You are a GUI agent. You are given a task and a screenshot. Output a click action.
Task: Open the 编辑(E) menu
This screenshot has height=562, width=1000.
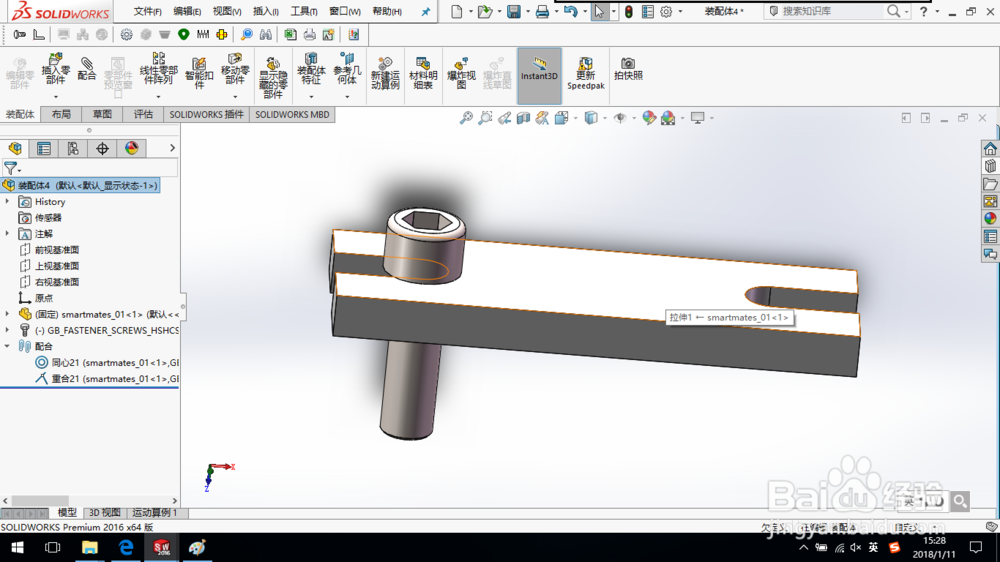pyautogui.click(x=187, y=11)
